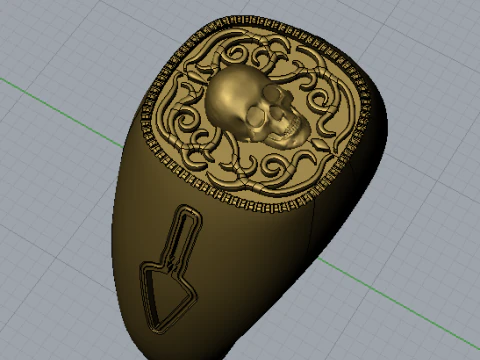The height and width of the screenshot is (360, 480).
Task: Select the trowel engraving on the ring shank
Action: [171, 269]
